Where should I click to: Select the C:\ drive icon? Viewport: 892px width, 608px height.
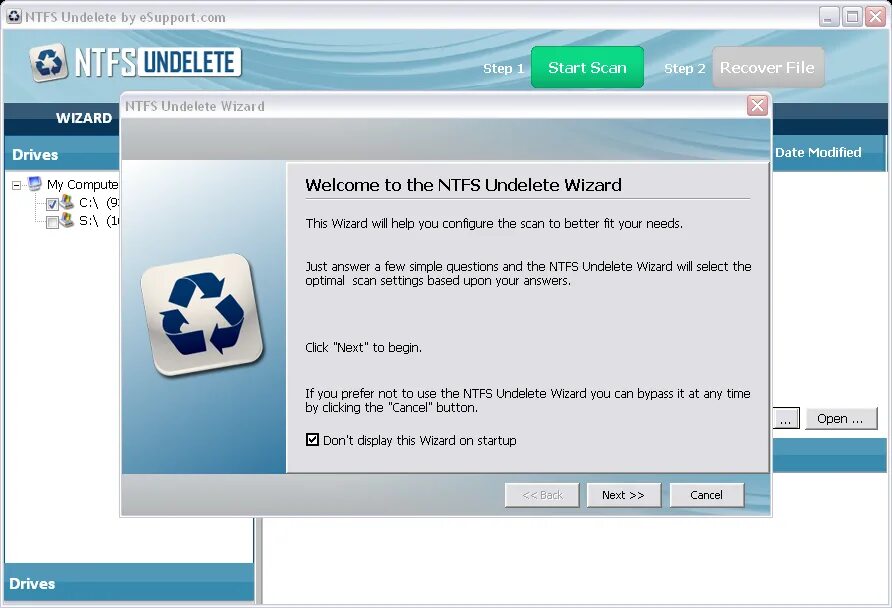[67, 202]
